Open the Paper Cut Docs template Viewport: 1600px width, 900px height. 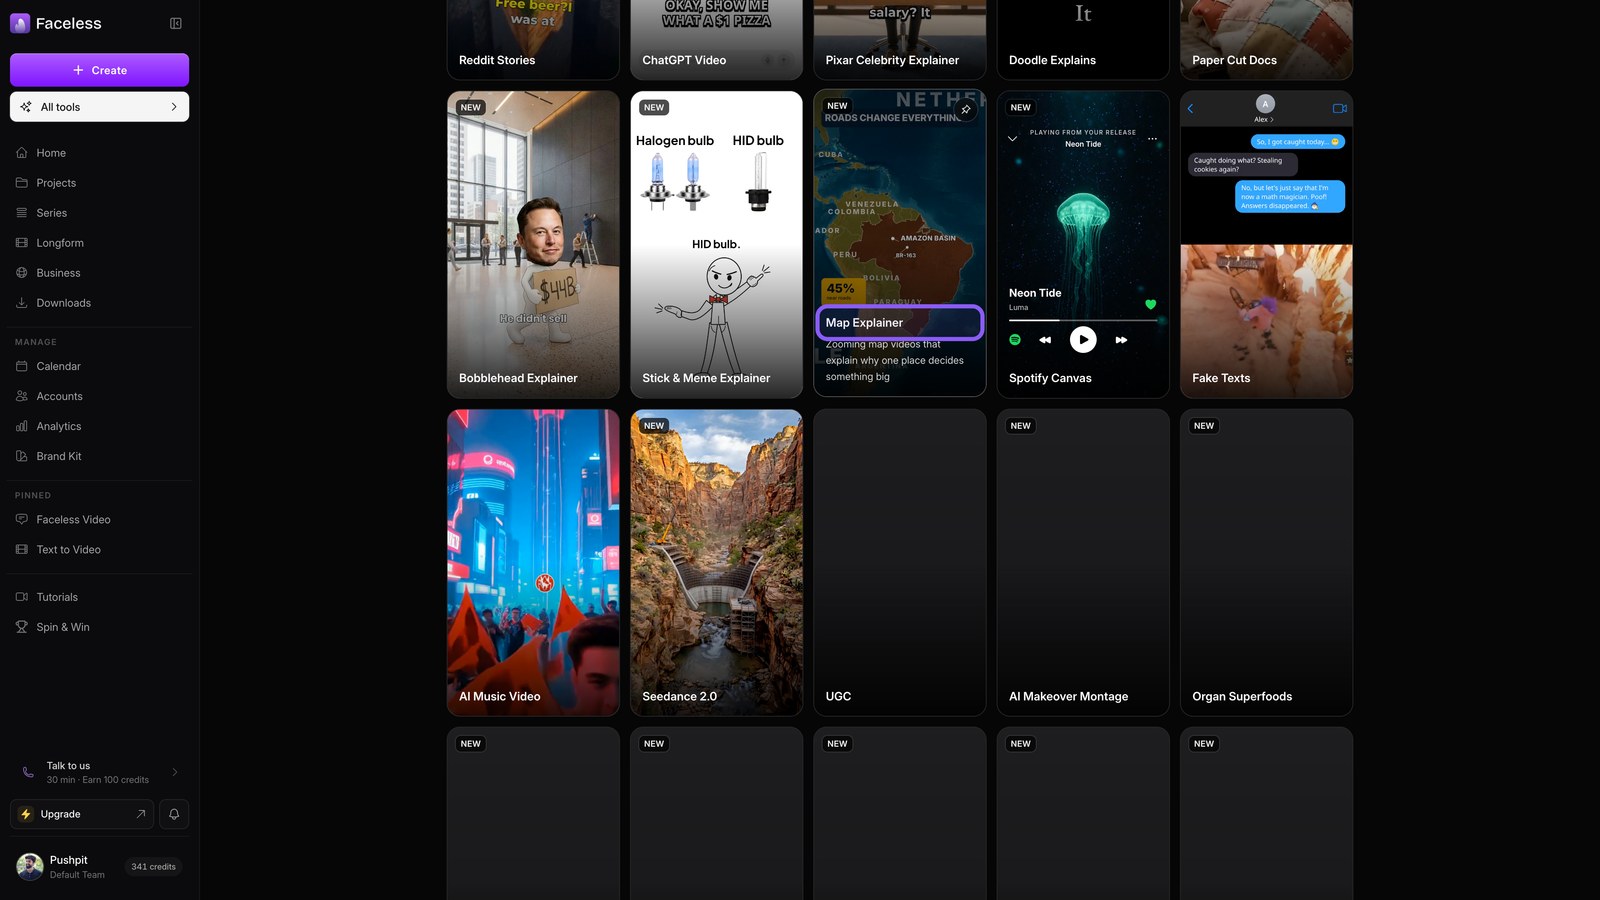[1266, 40]
